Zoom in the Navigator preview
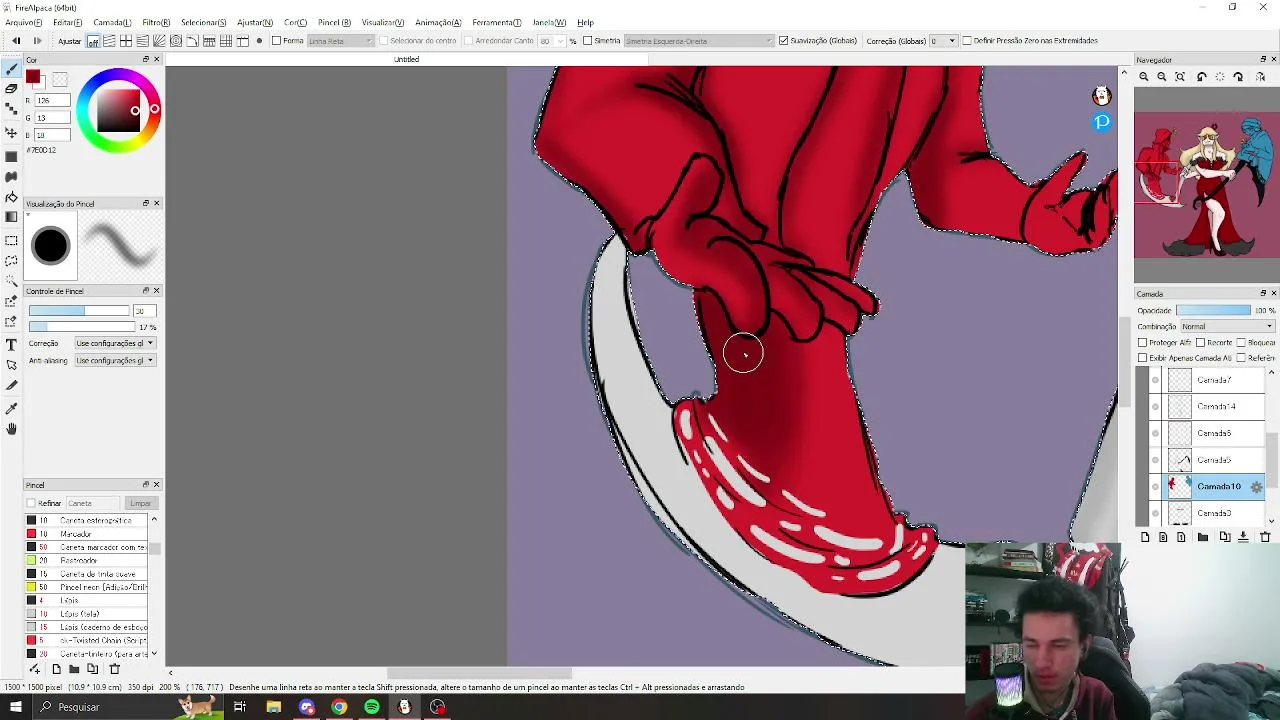The width and height of the screenshot is (1280, 720). (x=1143, y=77)
